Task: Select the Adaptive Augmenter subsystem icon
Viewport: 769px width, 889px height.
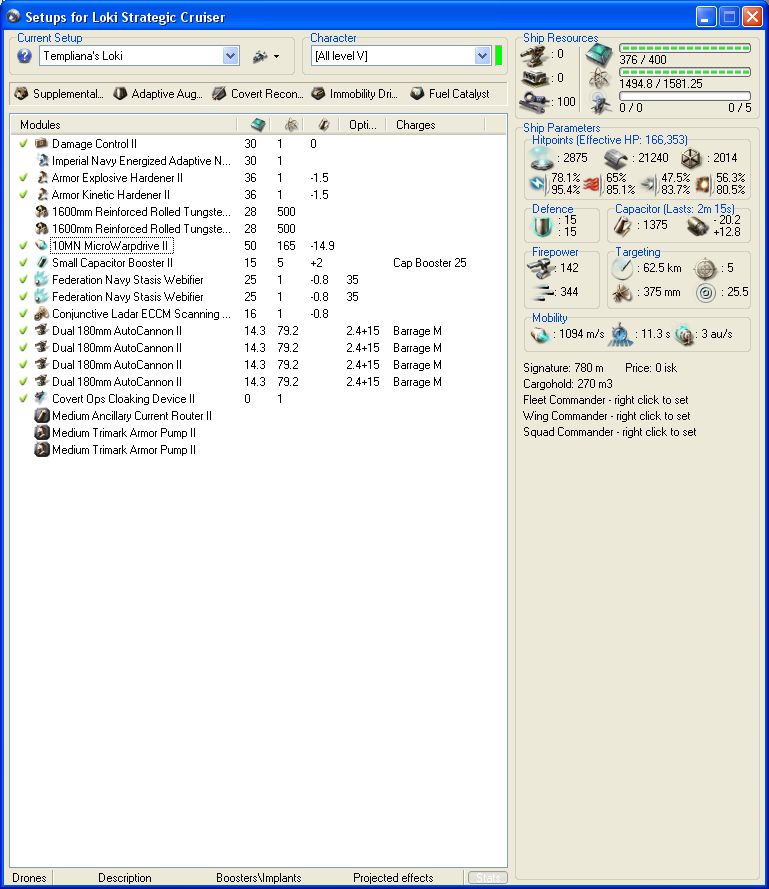Action: click(120, 94)
